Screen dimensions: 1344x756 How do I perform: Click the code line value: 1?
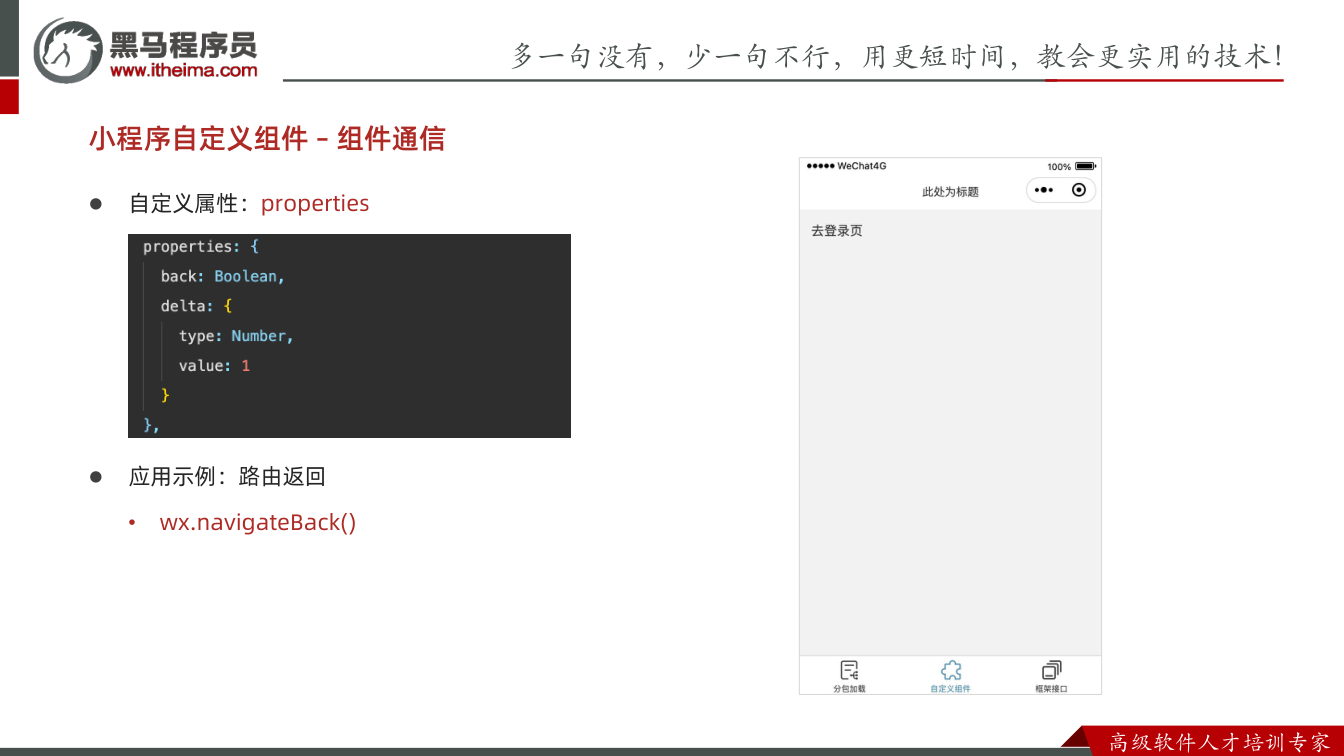pyautogui.click(x=214, y=366)
